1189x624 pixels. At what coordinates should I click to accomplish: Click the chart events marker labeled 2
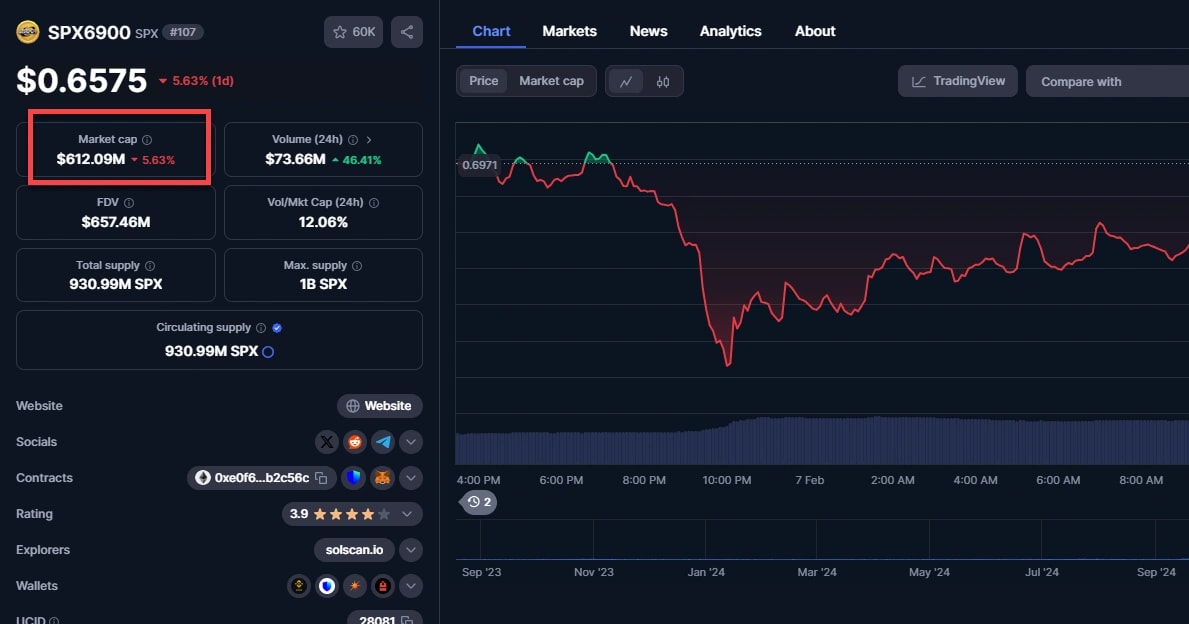[x=480, y=502]
